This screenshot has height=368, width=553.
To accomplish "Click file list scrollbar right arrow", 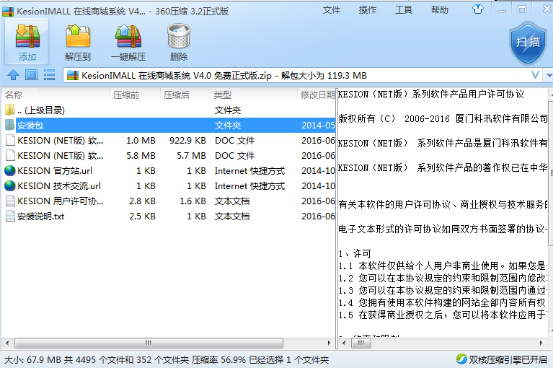I will (329, 343).
